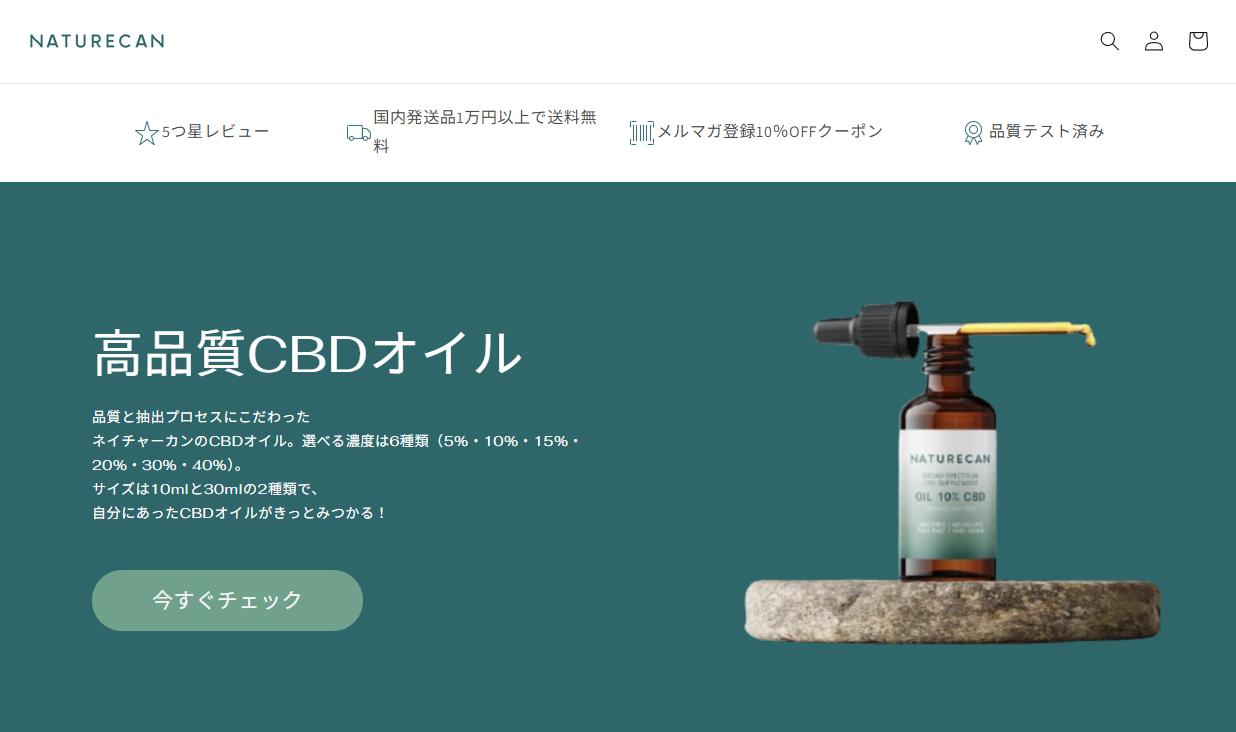Click the account login person icon
1236x732 pixels.
click(1154, 41)
